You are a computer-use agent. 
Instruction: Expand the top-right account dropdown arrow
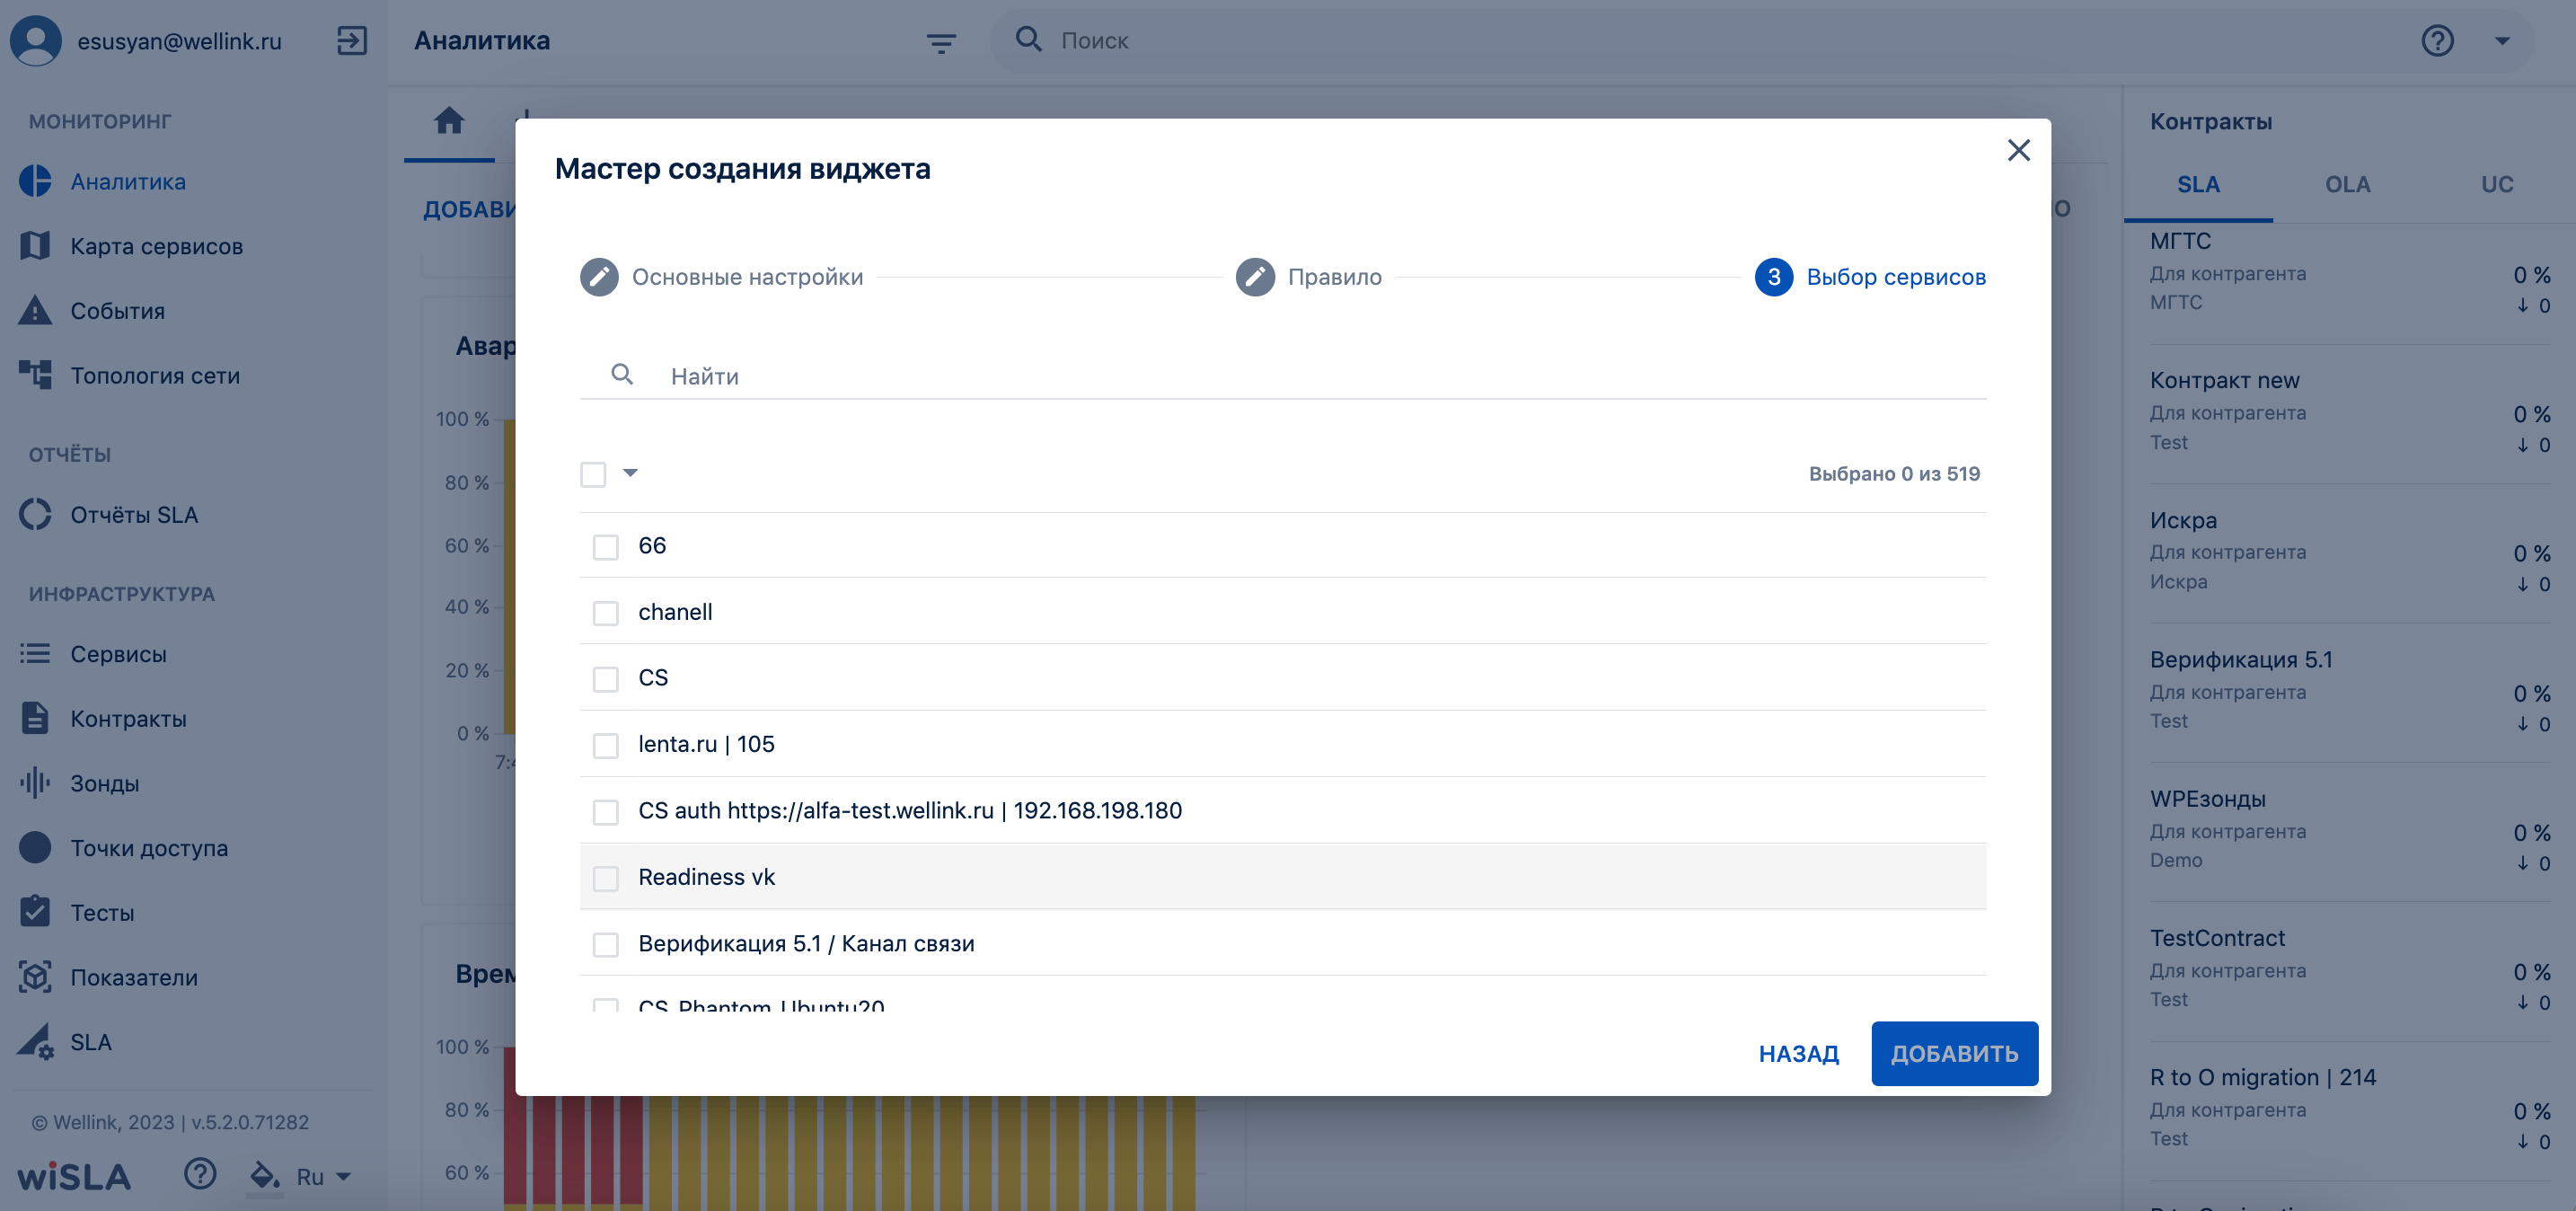click(2502, 41)
